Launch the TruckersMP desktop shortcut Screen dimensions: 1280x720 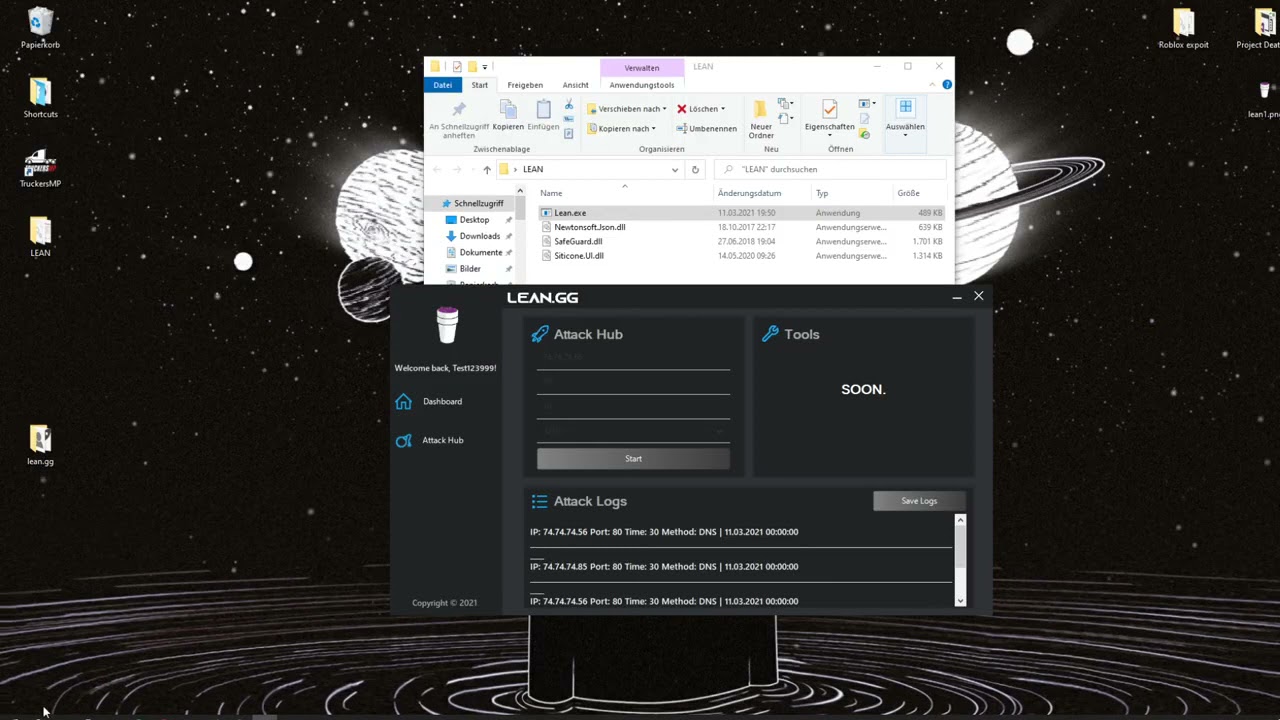40,168
